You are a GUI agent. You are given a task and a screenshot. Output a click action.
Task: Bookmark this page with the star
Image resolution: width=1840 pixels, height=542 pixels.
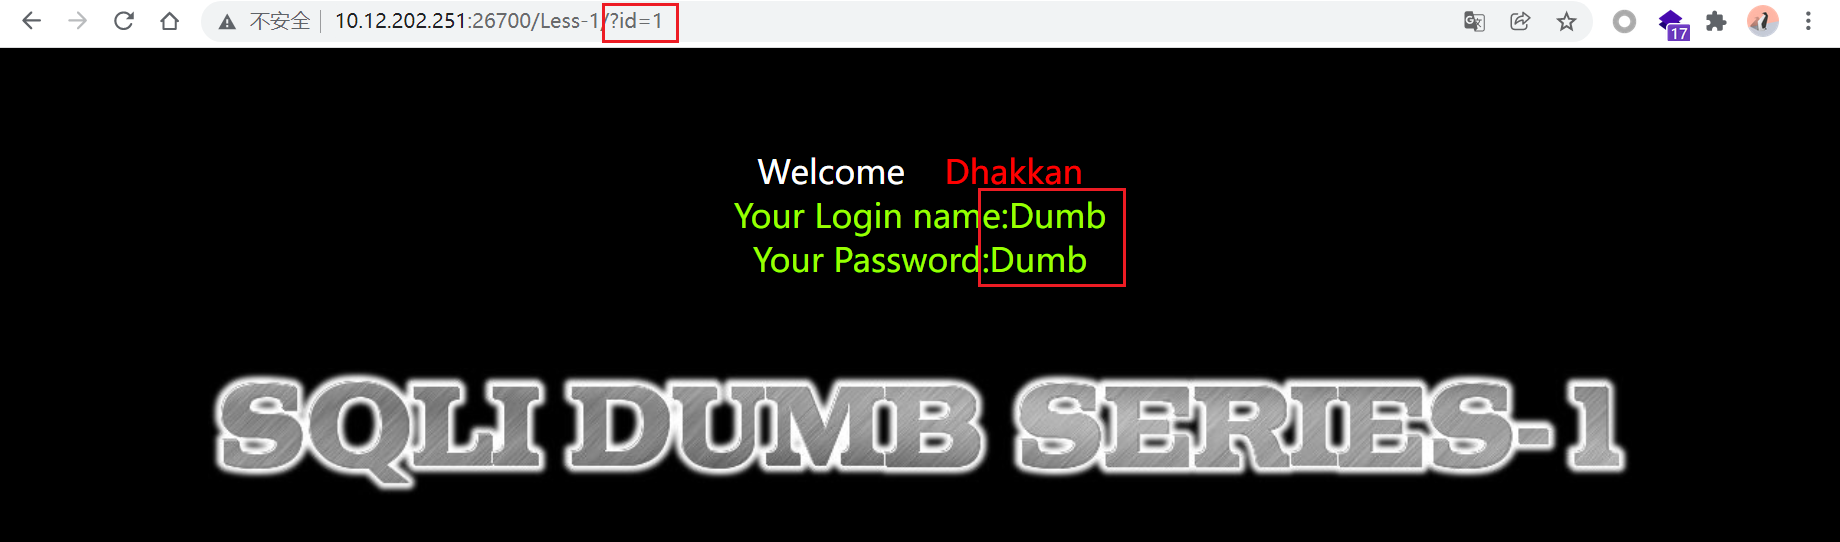(1566, 21)
